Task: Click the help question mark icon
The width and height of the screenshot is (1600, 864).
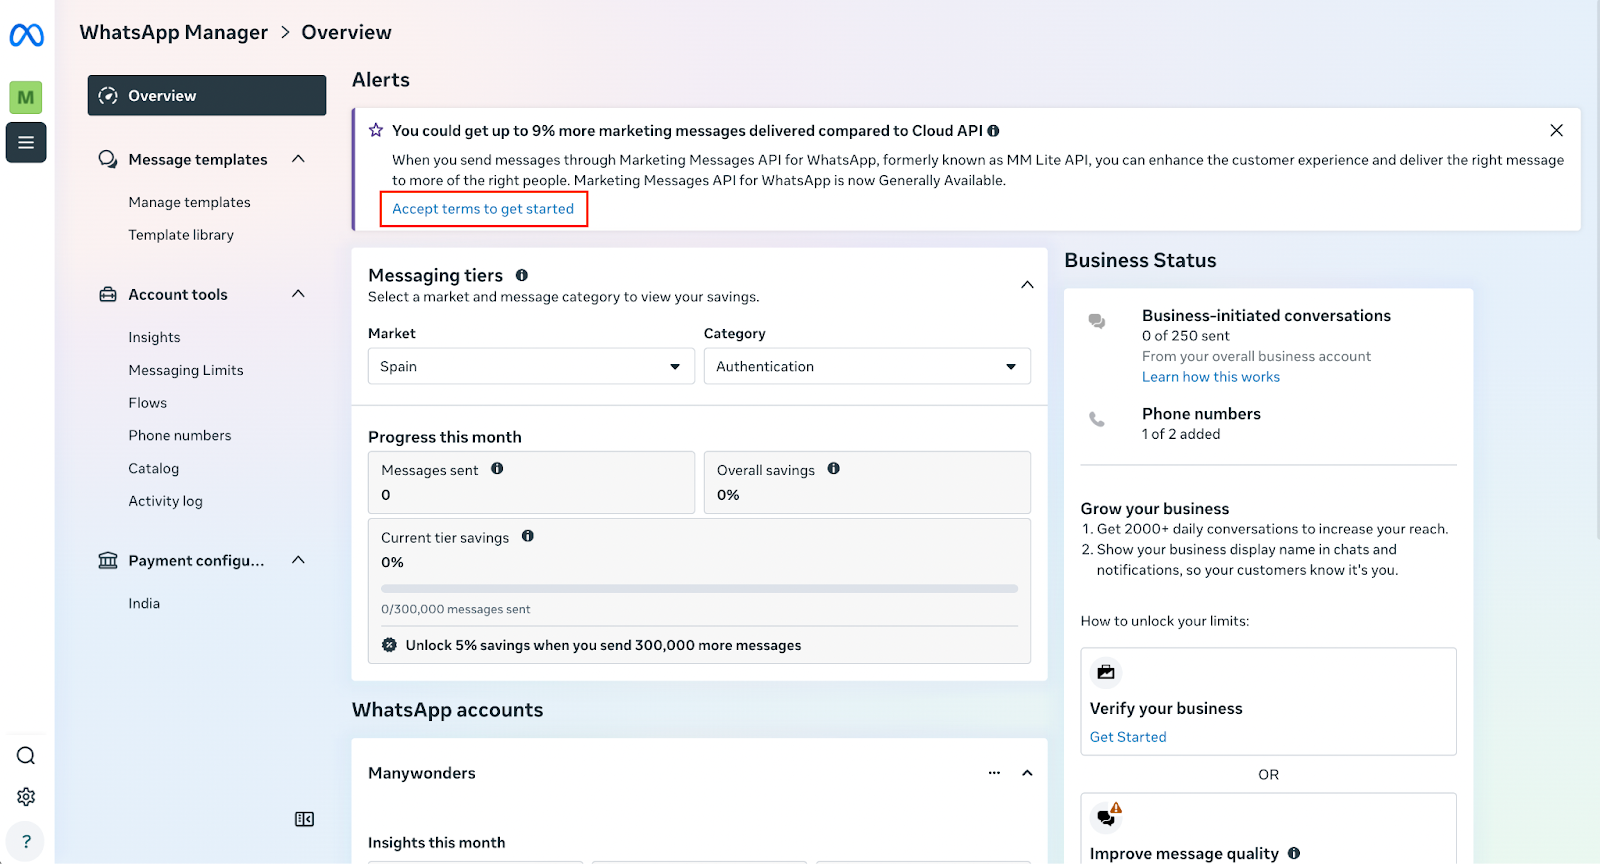Action: click(x=26, y=841)
